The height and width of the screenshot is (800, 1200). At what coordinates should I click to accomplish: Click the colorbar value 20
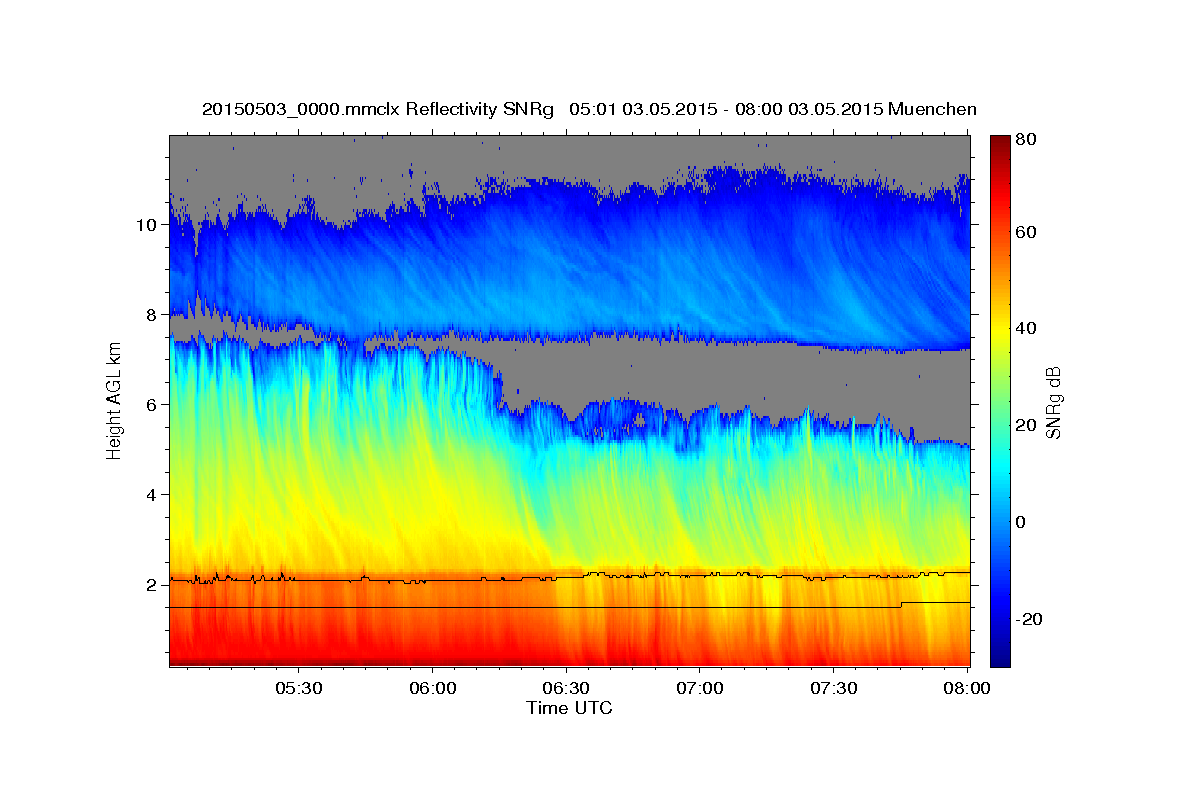[x=1027, y=425]
